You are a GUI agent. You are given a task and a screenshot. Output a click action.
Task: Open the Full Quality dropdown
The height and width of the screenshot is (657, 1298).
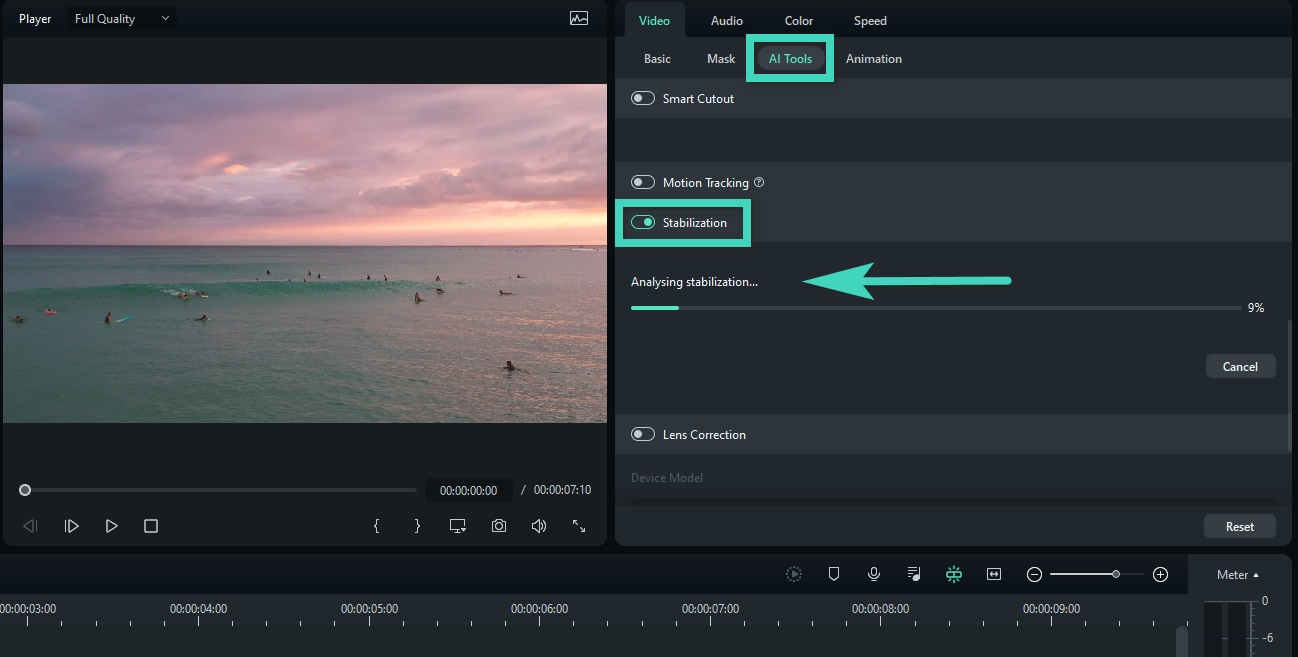122,18
